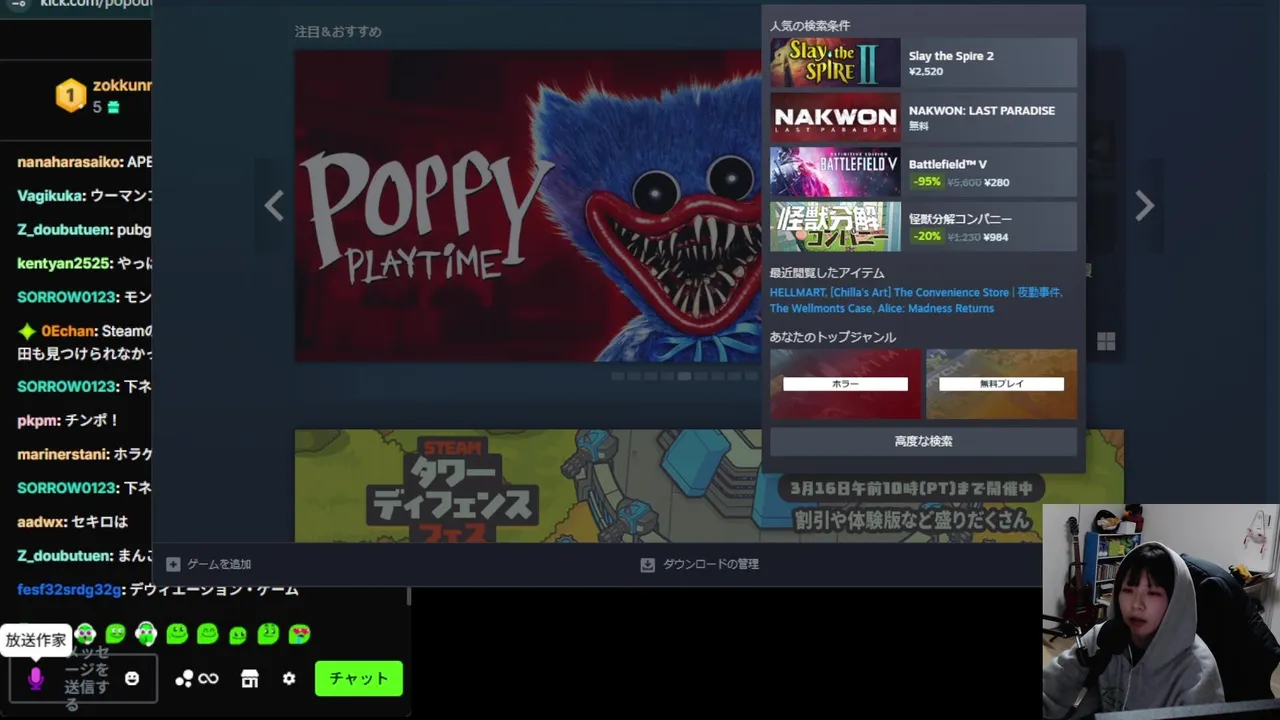Open 高度な検索 advanced search

click(923, 441)
